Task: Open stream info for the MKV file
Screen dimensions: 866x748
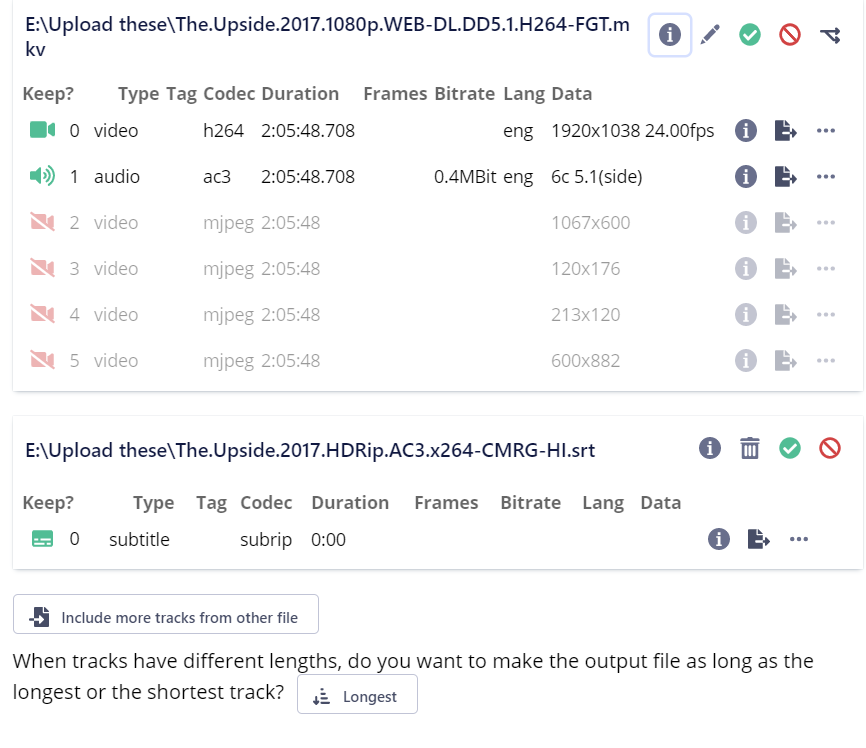Action: (x=671, y=34)
